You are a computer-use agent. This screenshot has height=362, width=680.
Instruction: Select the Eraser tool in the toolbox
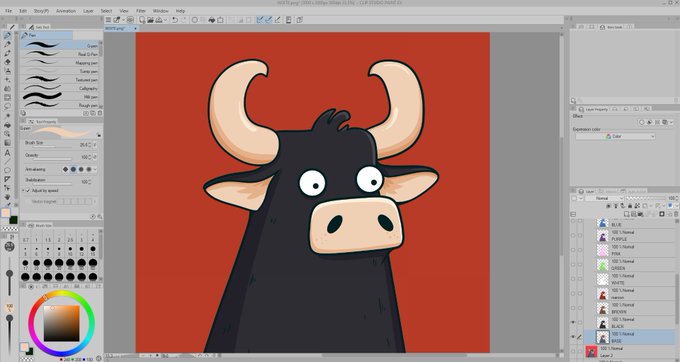7,62
